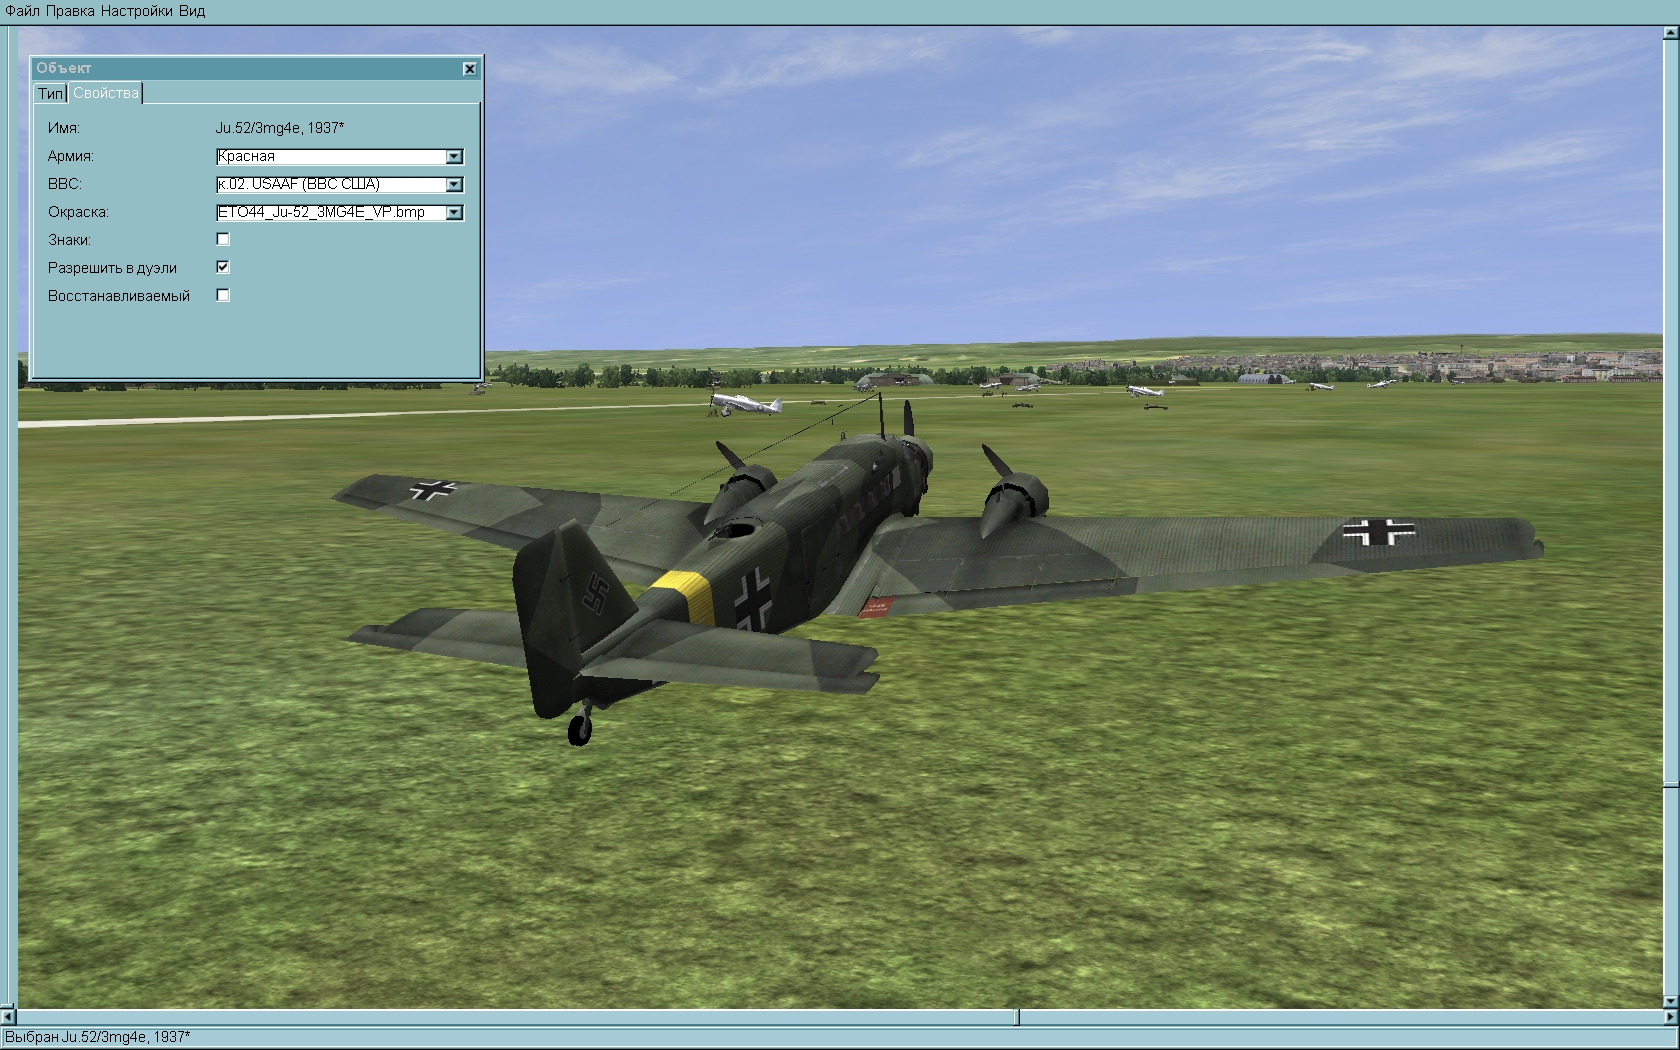
Task: Click status text 'Выбран Ju.52/3mg4e, 1937*'
Action: [x=97, y=1037]
